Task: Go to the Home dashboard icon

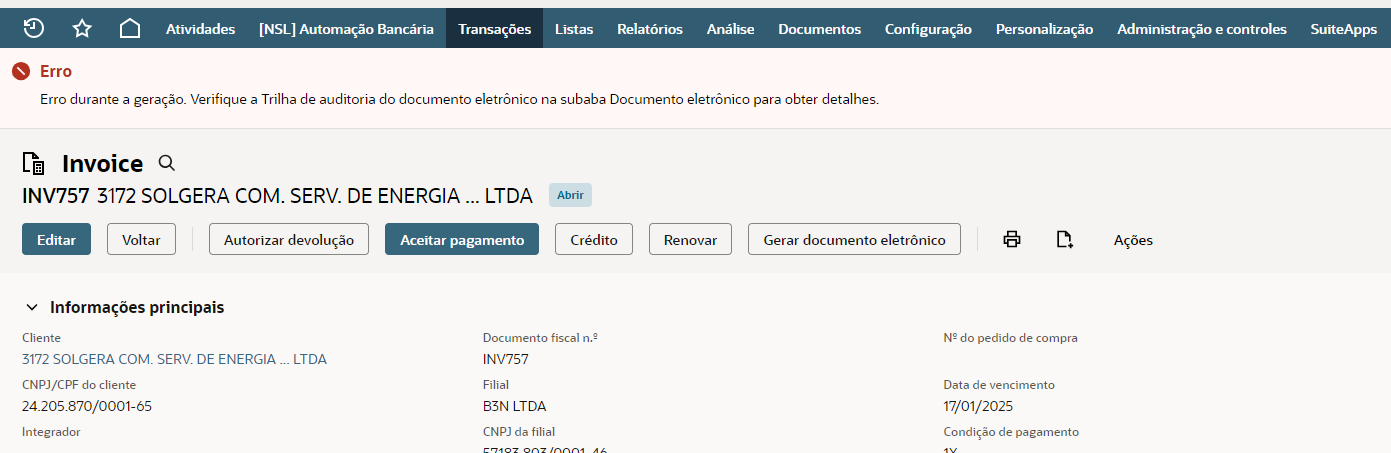Action: 130,29
